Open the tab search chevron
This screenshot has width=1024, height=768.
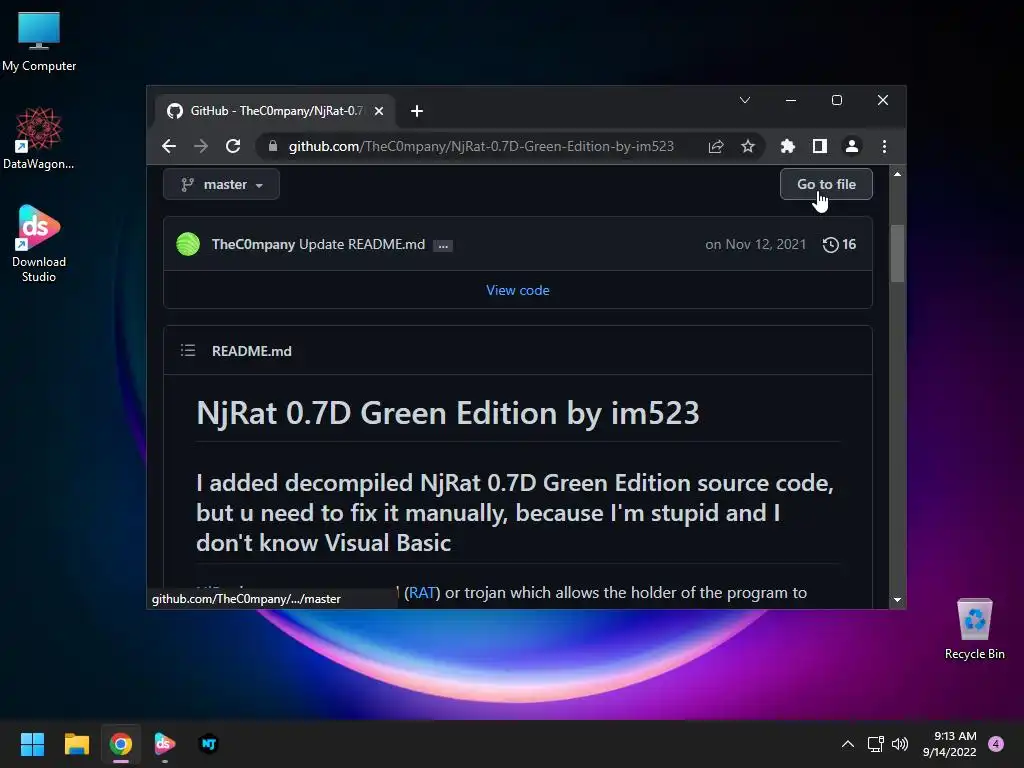pos(744,100)
